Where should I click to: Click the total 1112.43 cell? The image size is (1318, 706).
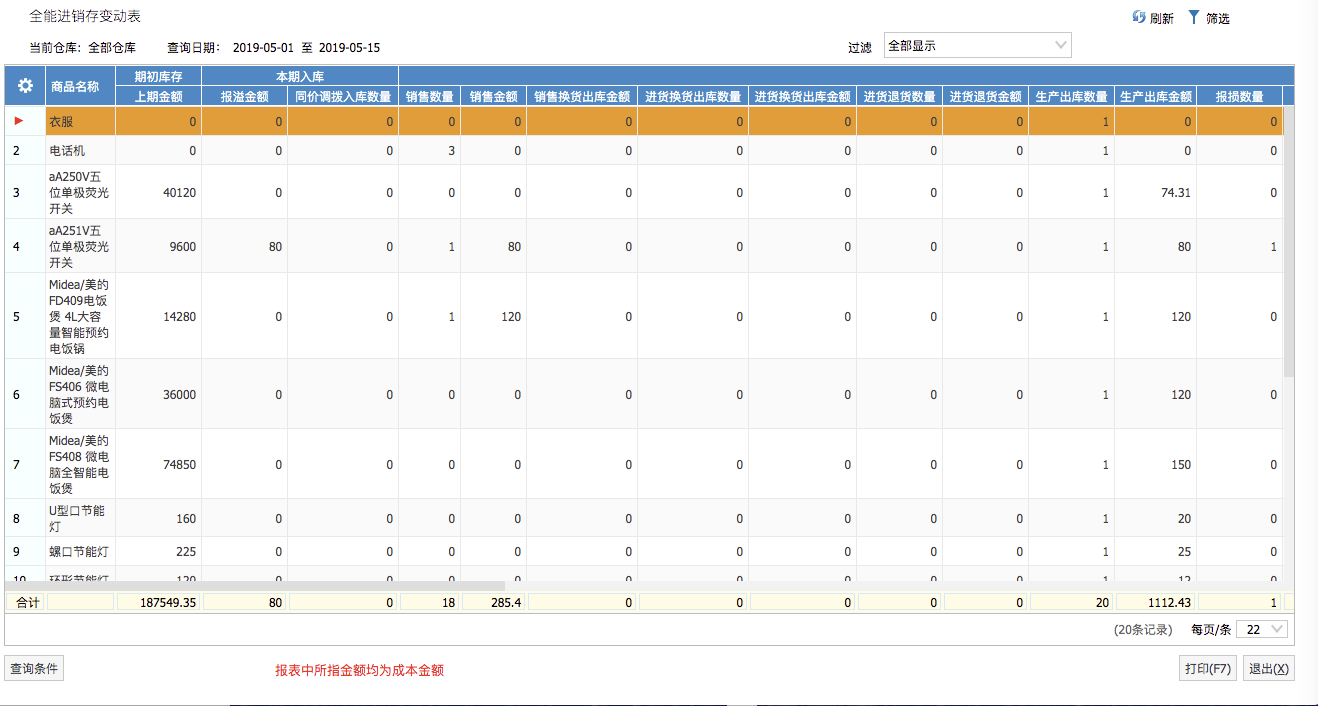[1156, 602]
